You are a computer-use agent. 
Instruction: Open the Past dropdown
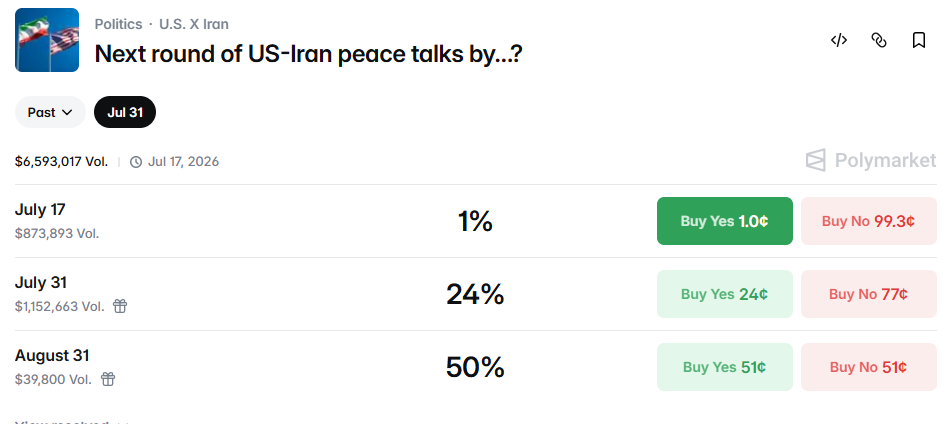click(x=50, y=112)
